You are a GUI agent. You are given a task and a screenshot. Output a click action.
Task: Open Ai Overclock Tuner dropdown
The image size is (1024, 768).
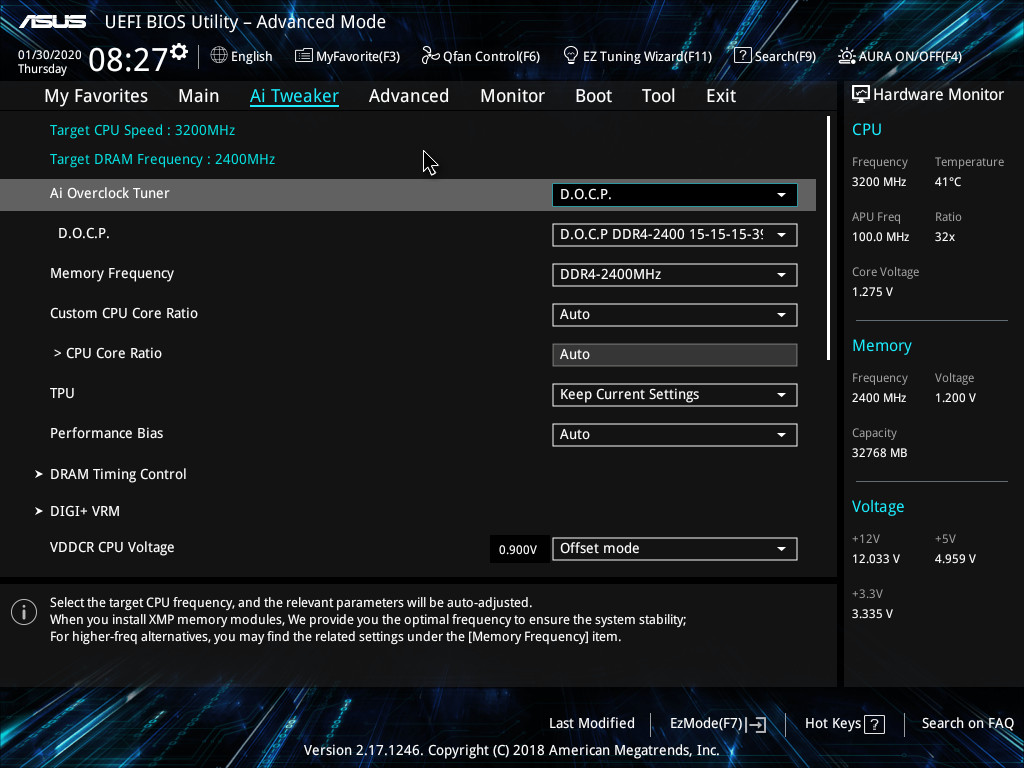[675, 195]
